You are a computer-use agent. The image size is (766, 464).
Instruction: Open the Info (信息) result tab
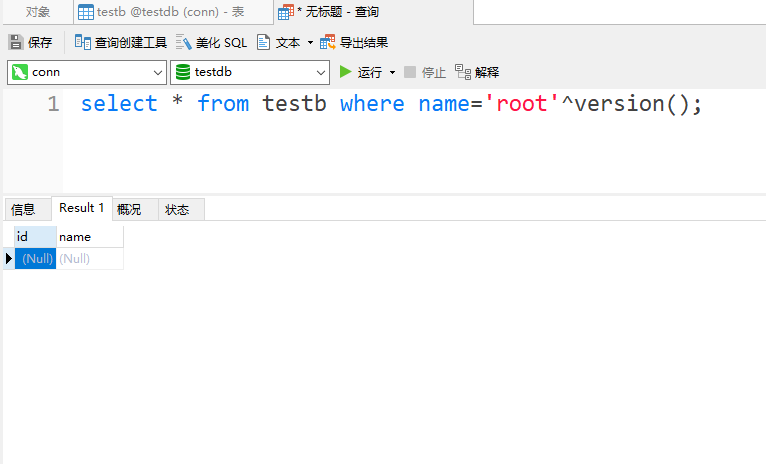point(23,209)
